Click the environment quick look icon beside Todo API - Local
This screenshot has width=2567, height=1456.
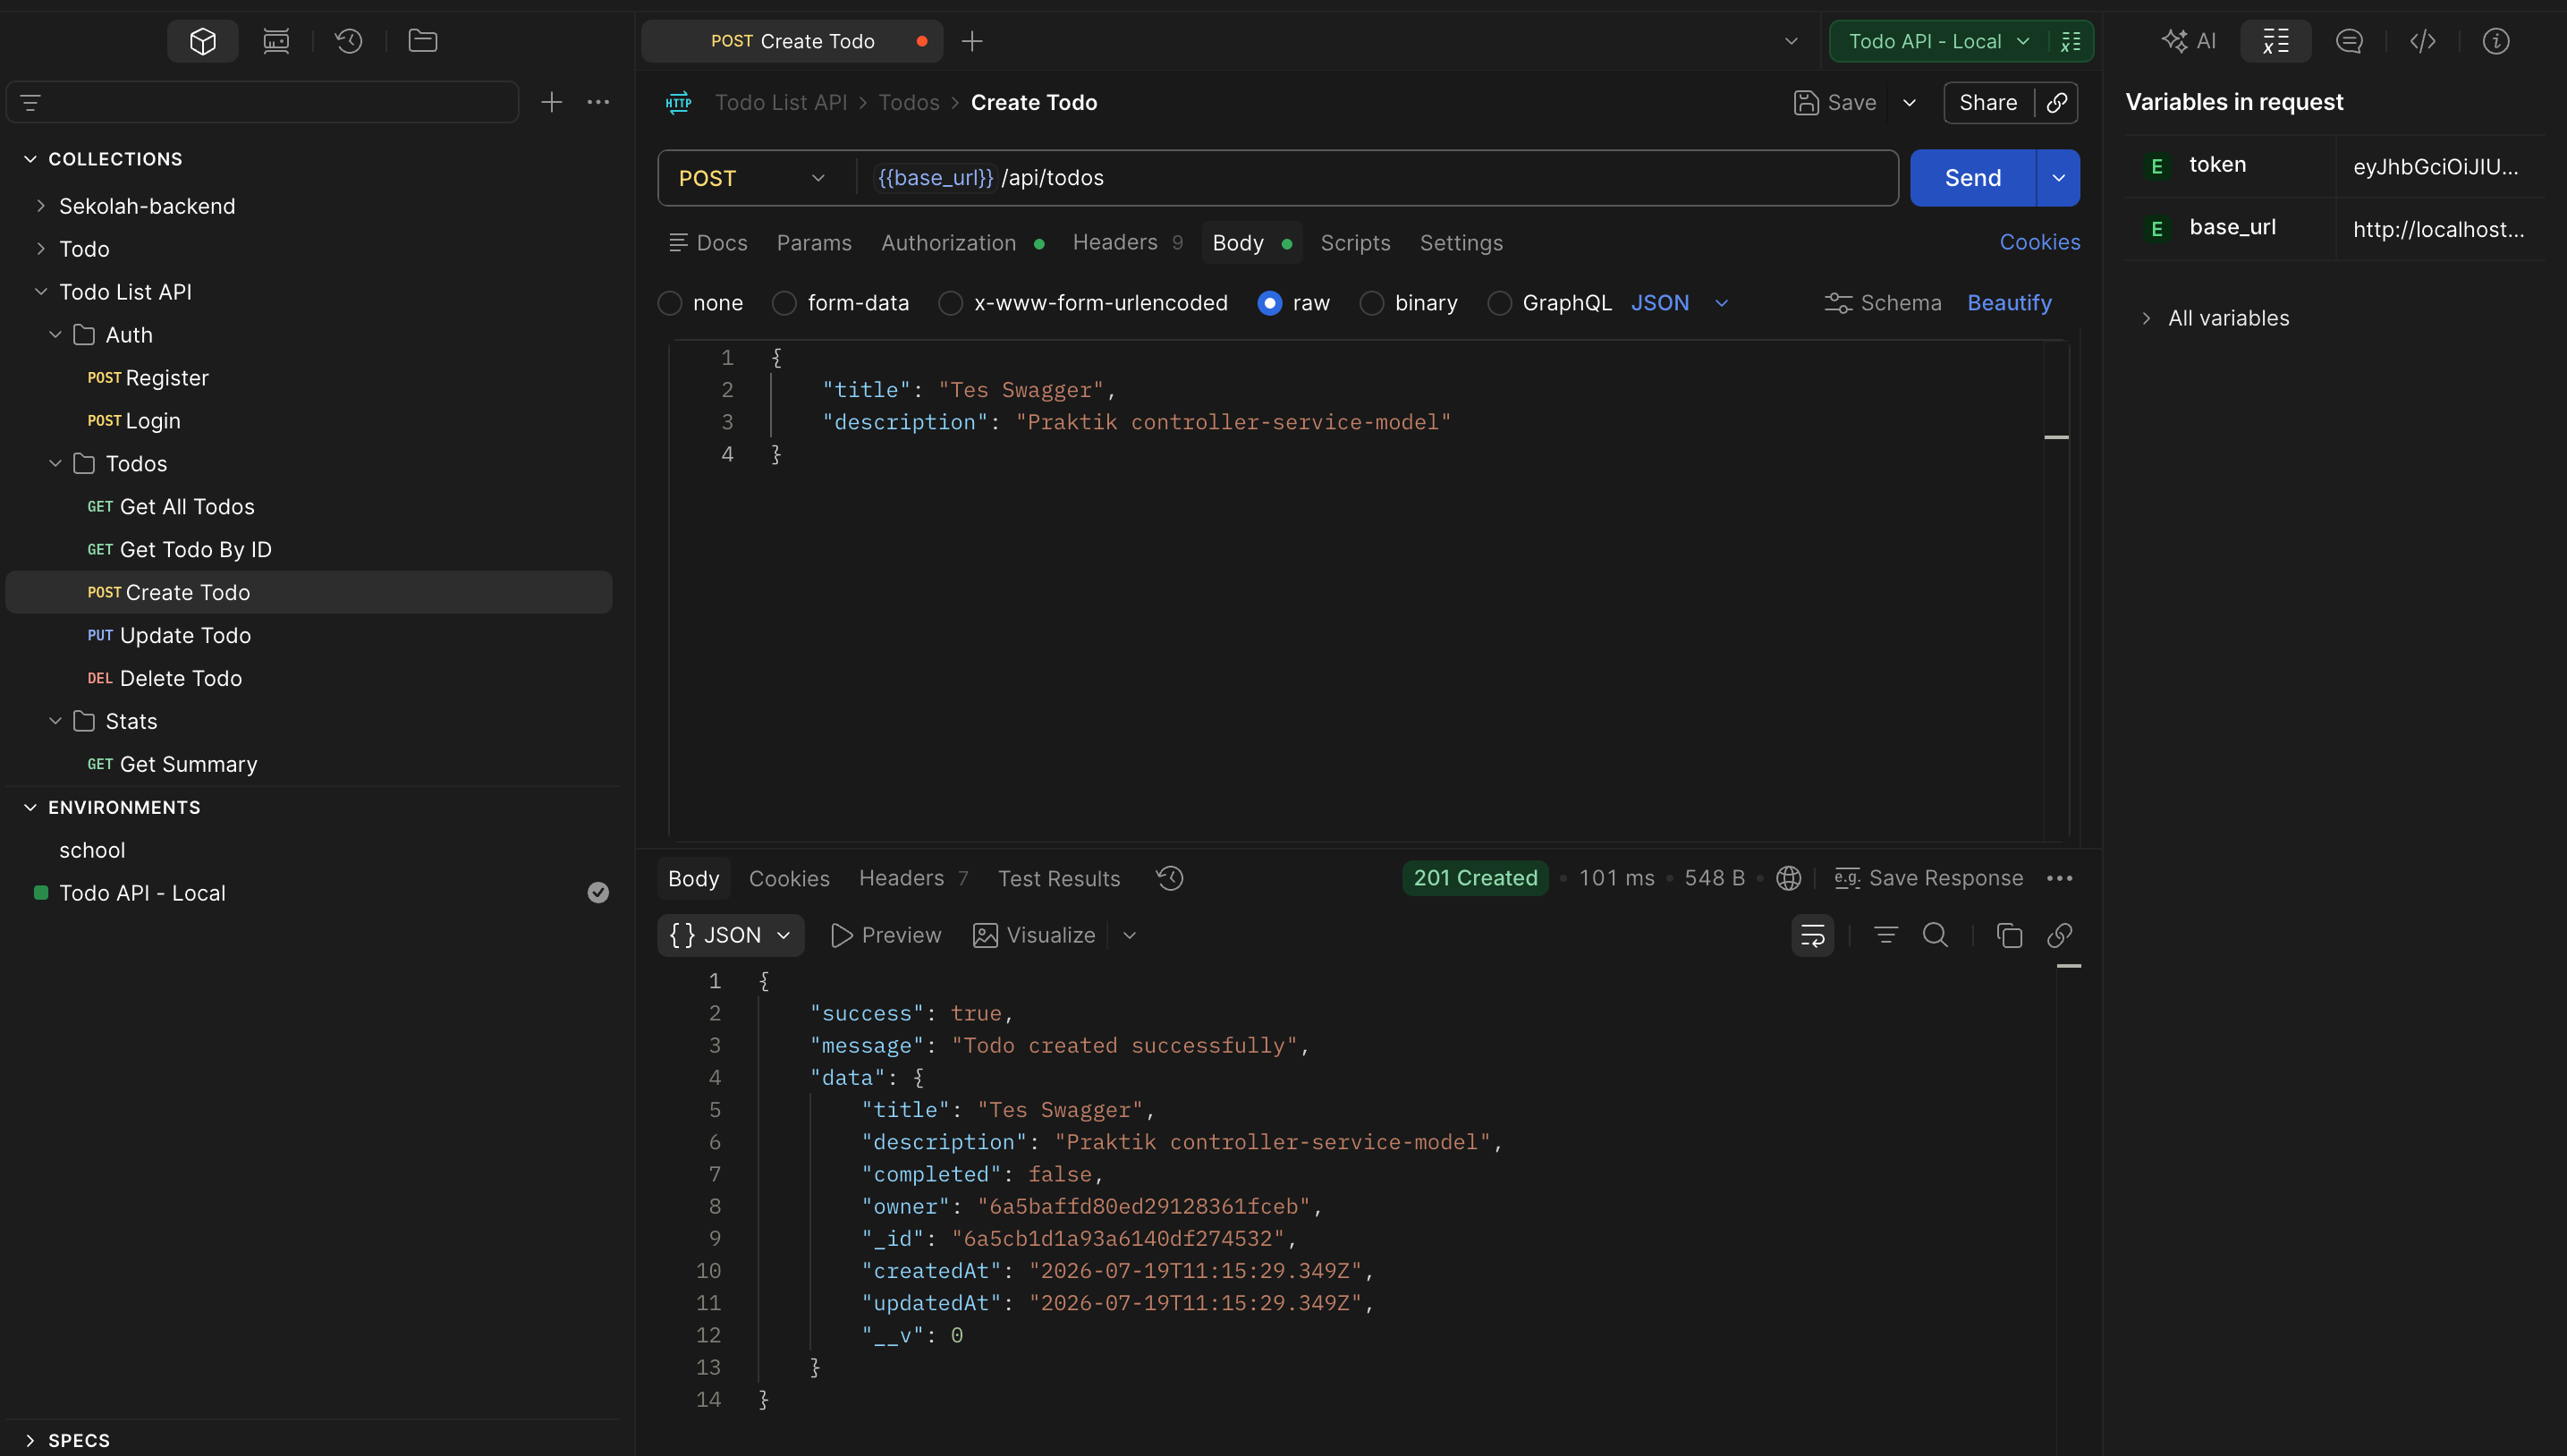coord(2071,41)
